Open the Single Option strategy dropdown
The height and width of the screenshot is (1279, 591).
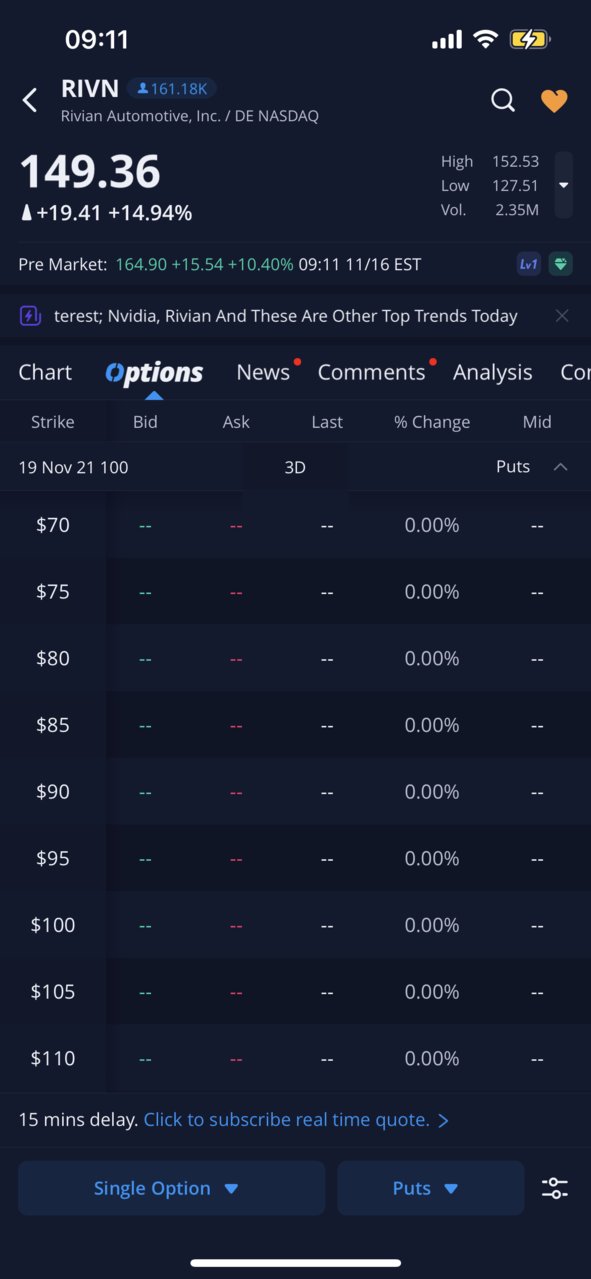[172, 1188]
